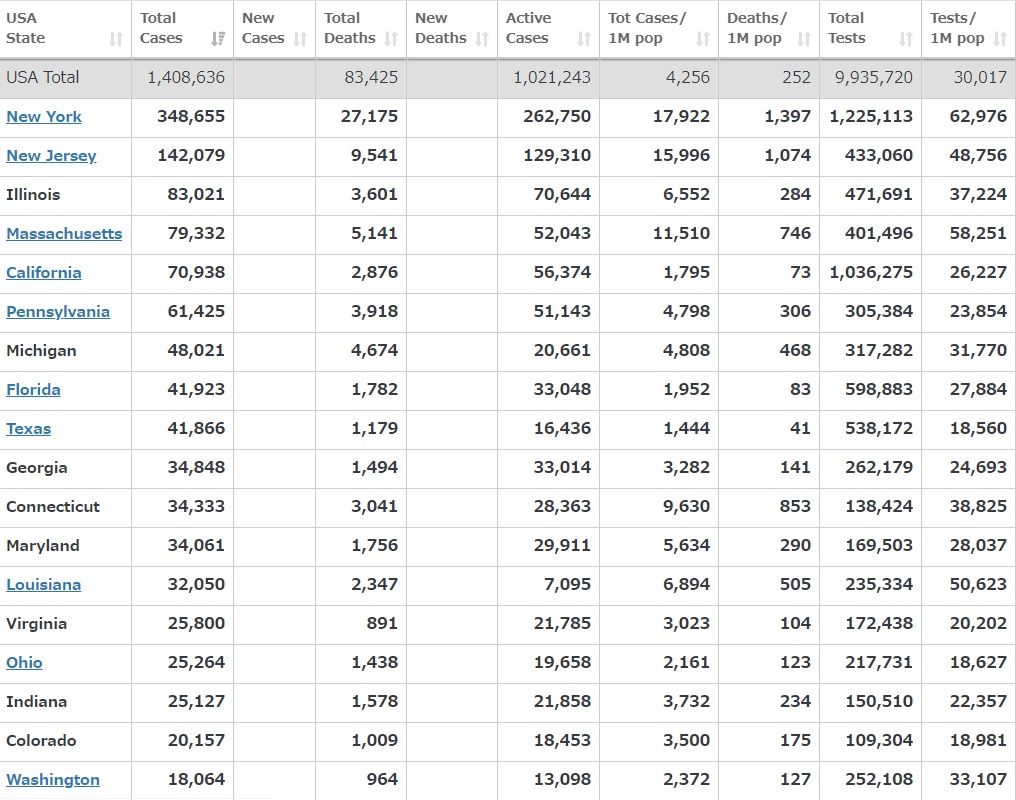Sort by Tot Cases/1M pop icon
Screen dimensions: 1016x800
[703, 39]
